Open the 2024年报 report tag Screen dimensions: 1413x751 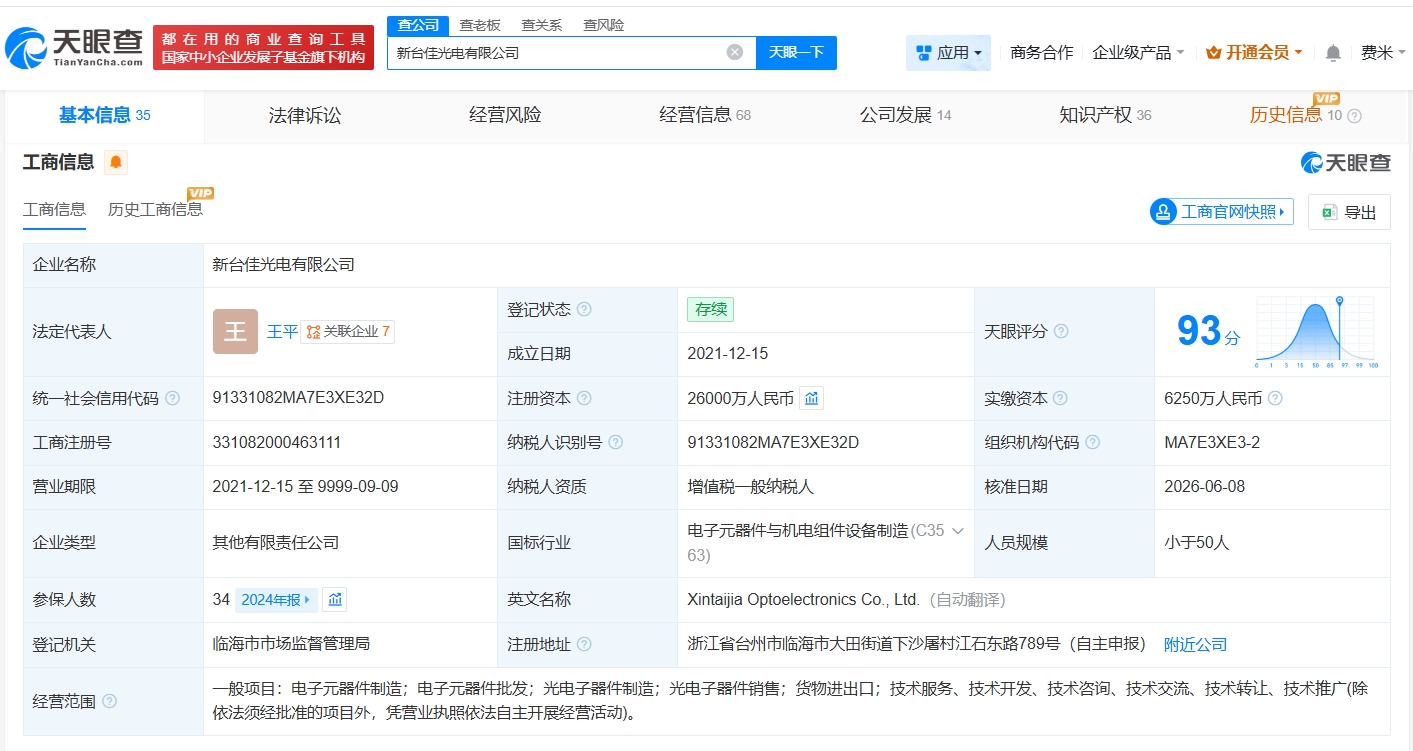tap(276, 600)
